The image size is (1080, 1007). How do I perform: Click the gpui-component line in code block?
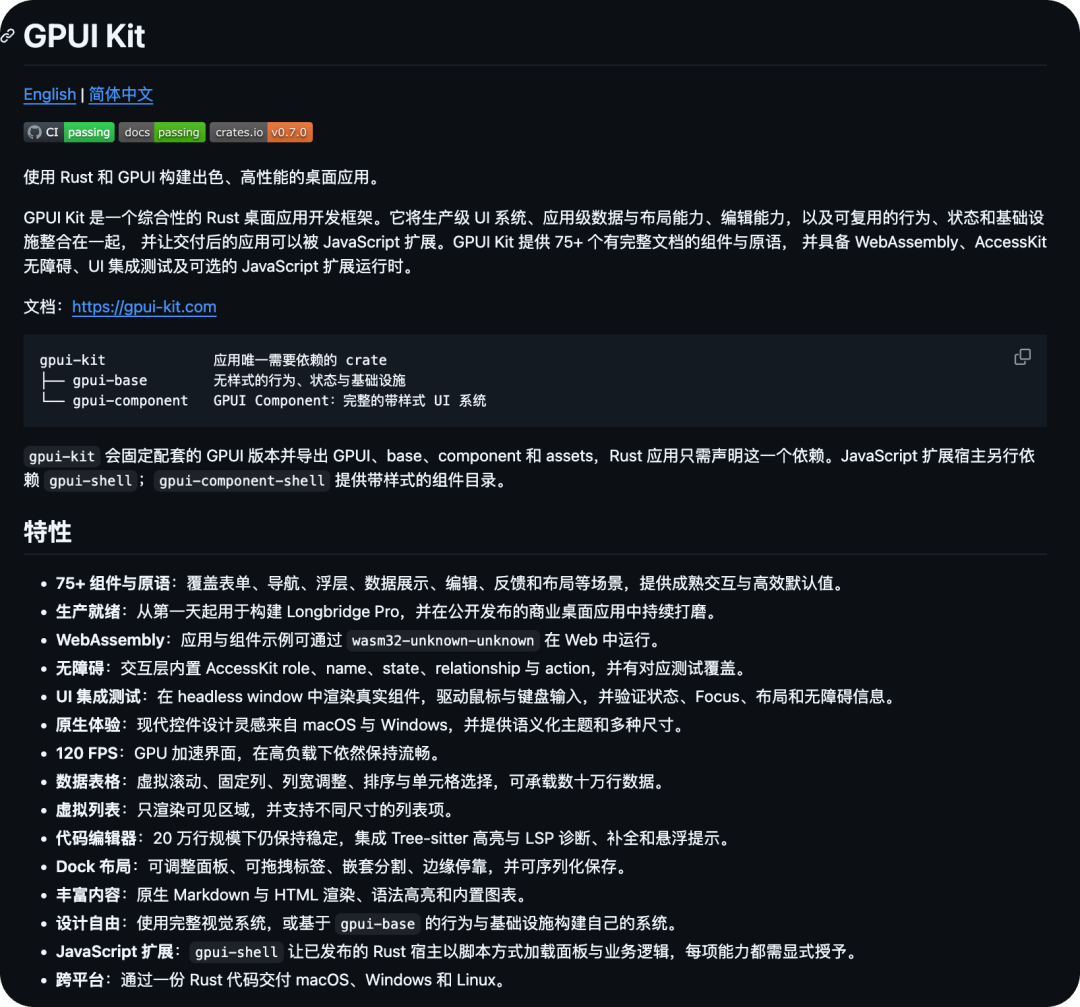tap(263, 401)
